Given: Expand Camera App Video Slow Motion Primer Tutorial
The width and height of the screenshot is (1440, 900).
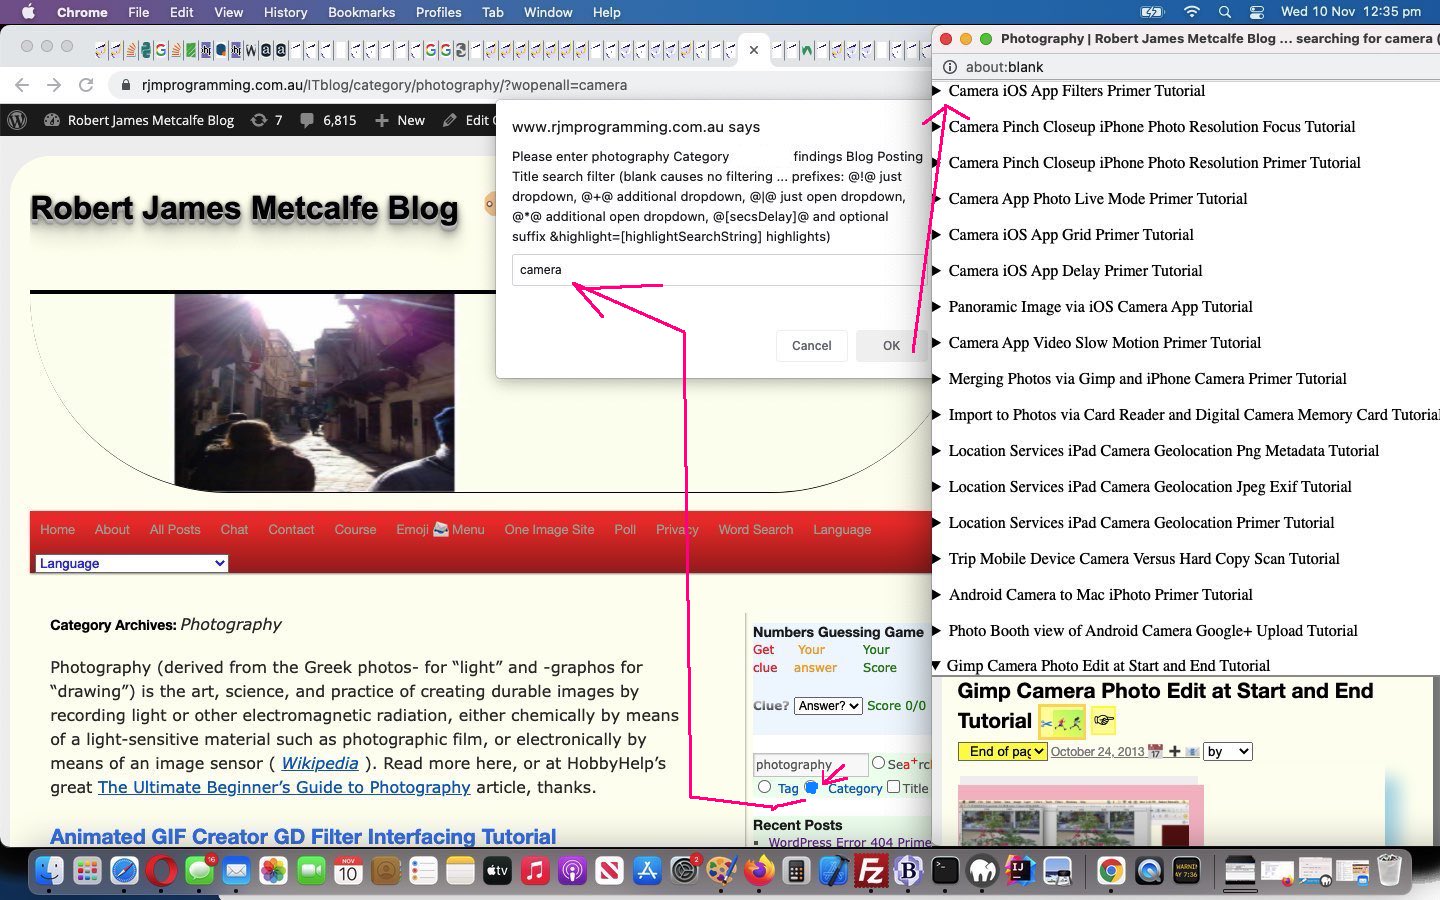Looking at the screenshot, I should [1104, 343].
